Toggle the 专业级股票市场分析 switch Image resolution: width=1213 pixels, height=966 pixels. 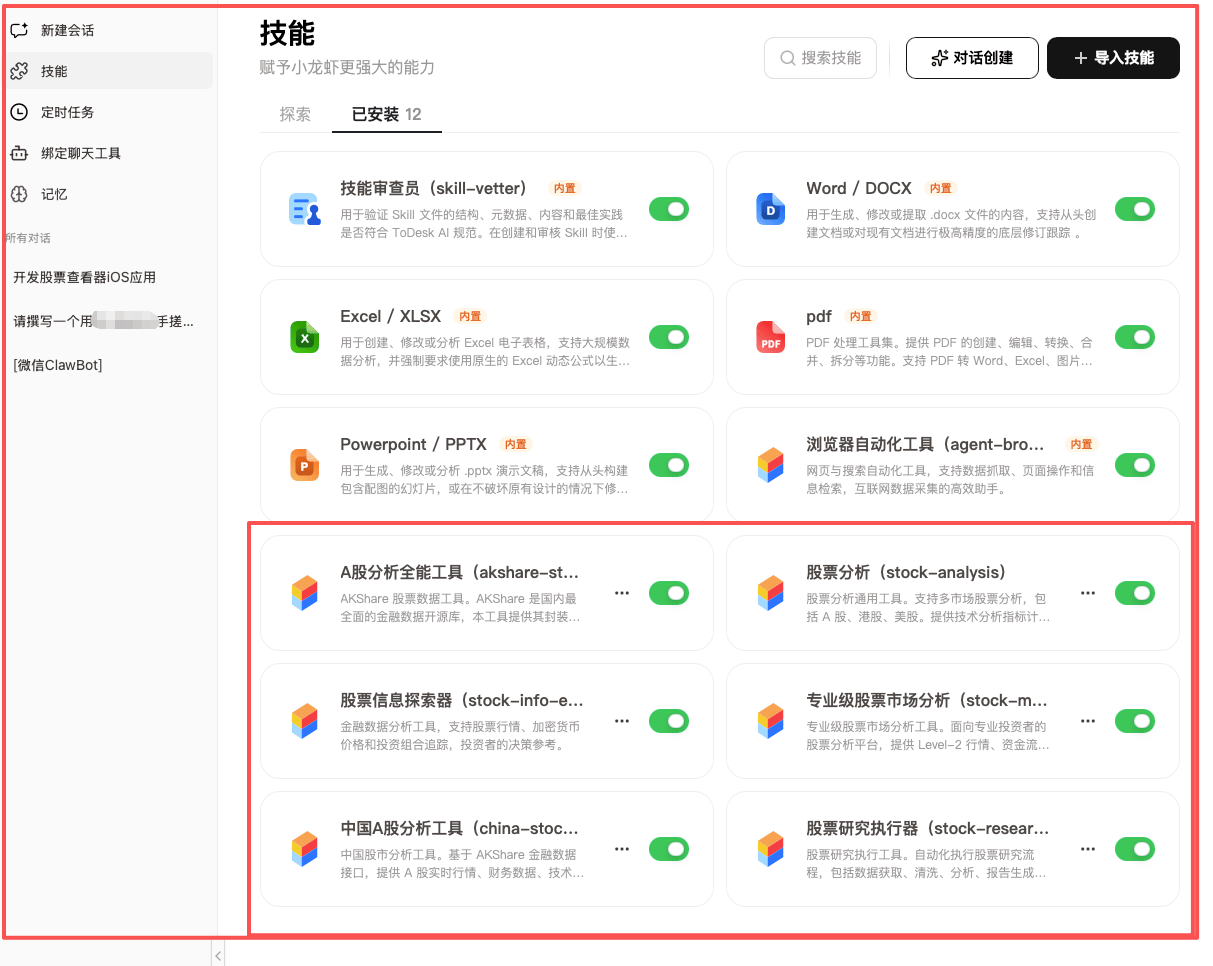(1135, 721)
